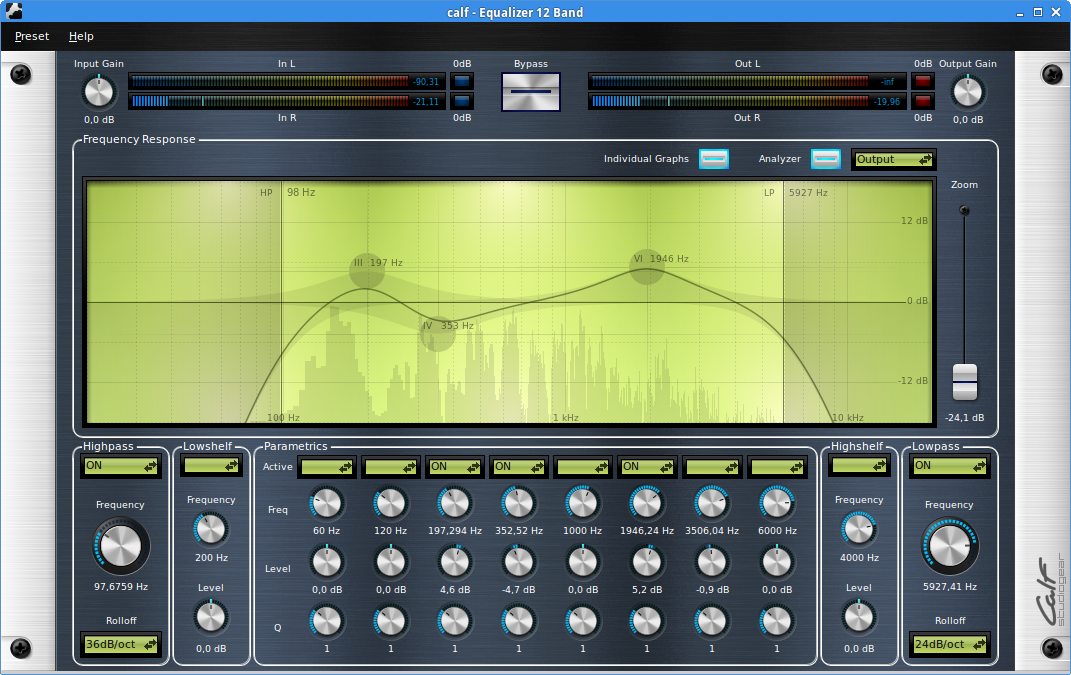Open Highpass Rolloff 36dB/oct dropdown
The width and height of the screenshot is (1071, 675).
point(120,645)
